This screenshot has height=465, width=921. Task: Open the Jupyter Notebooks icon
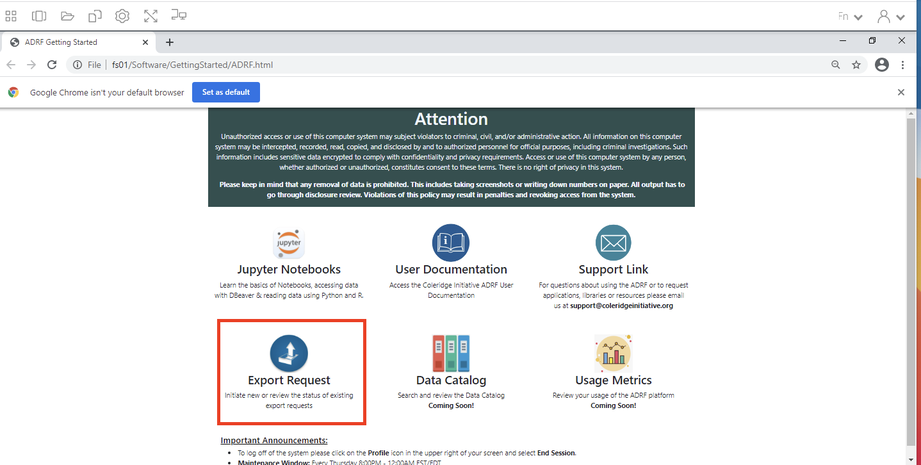click(x=289, y=243)
